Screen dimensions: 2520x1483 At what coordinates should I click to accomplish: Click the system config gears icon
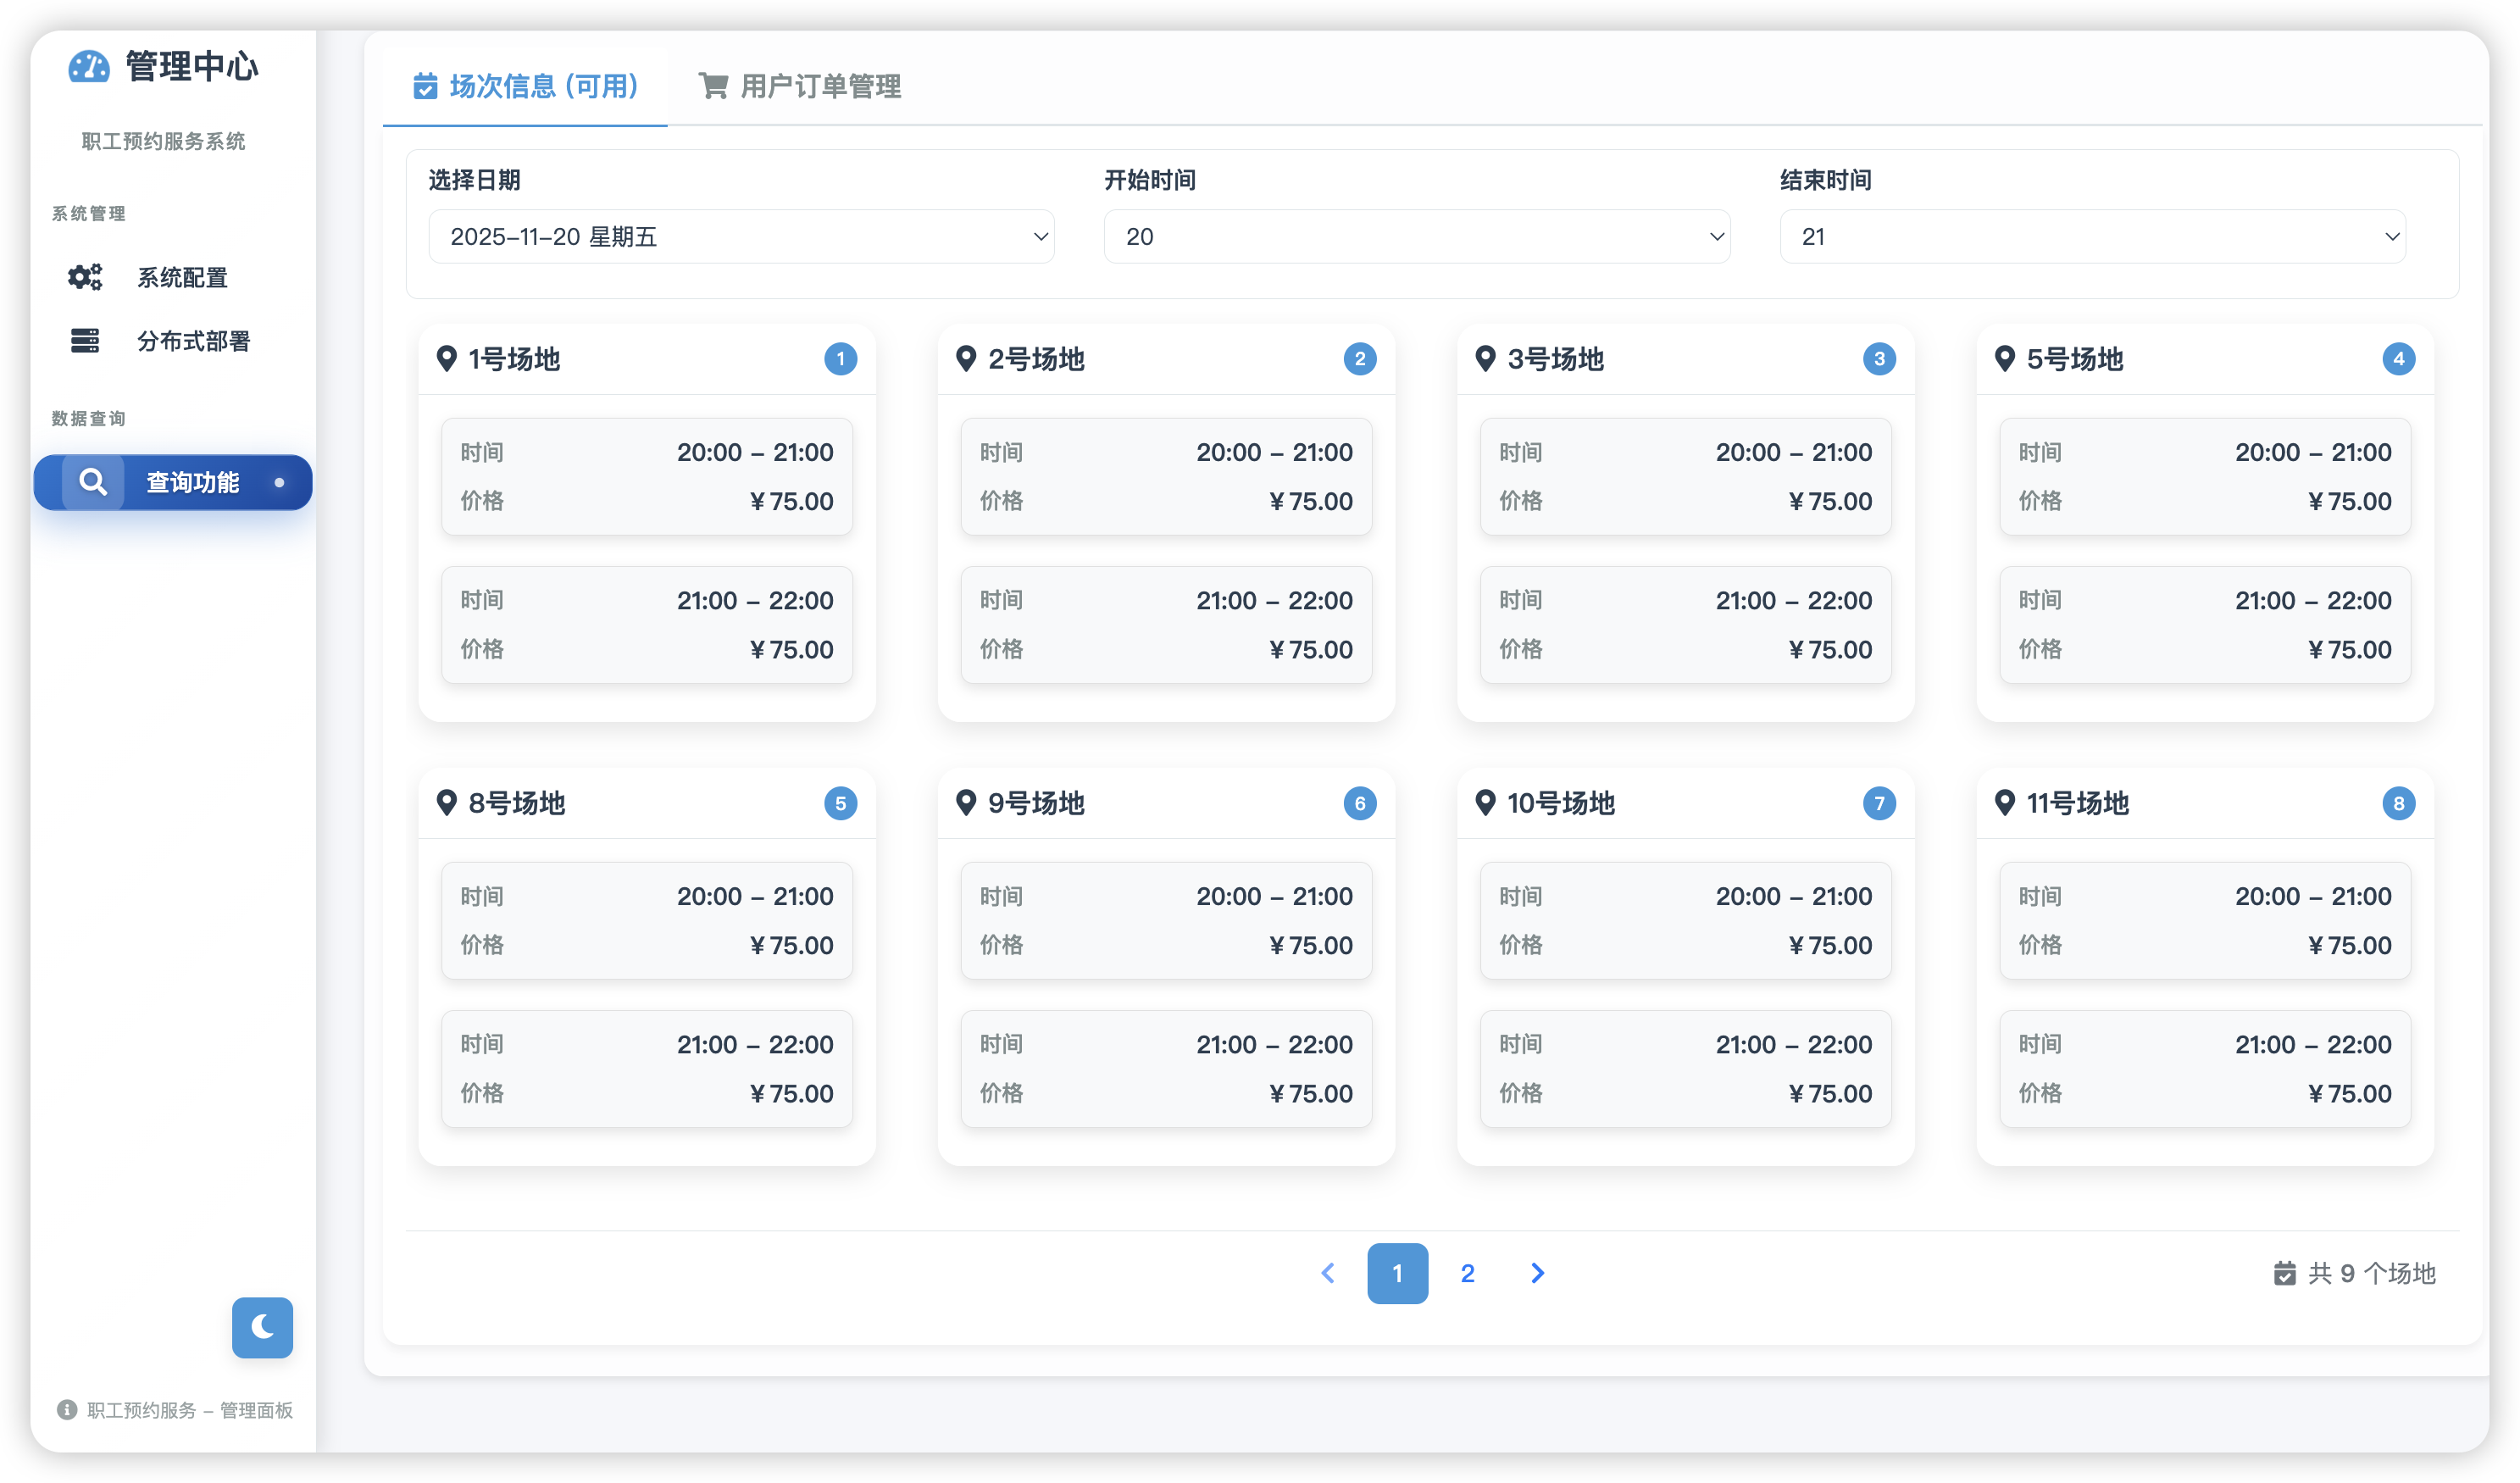pos(85,277)
